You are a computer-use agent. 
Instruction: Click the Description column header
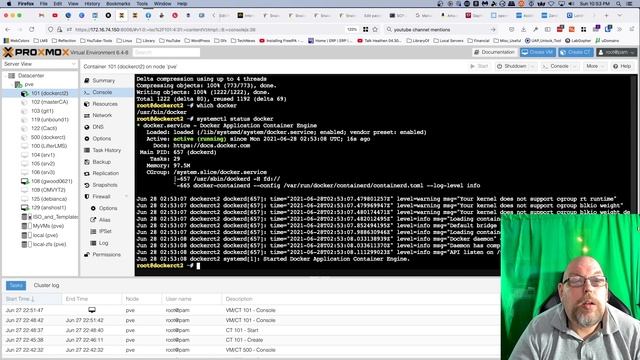point(239,299)
